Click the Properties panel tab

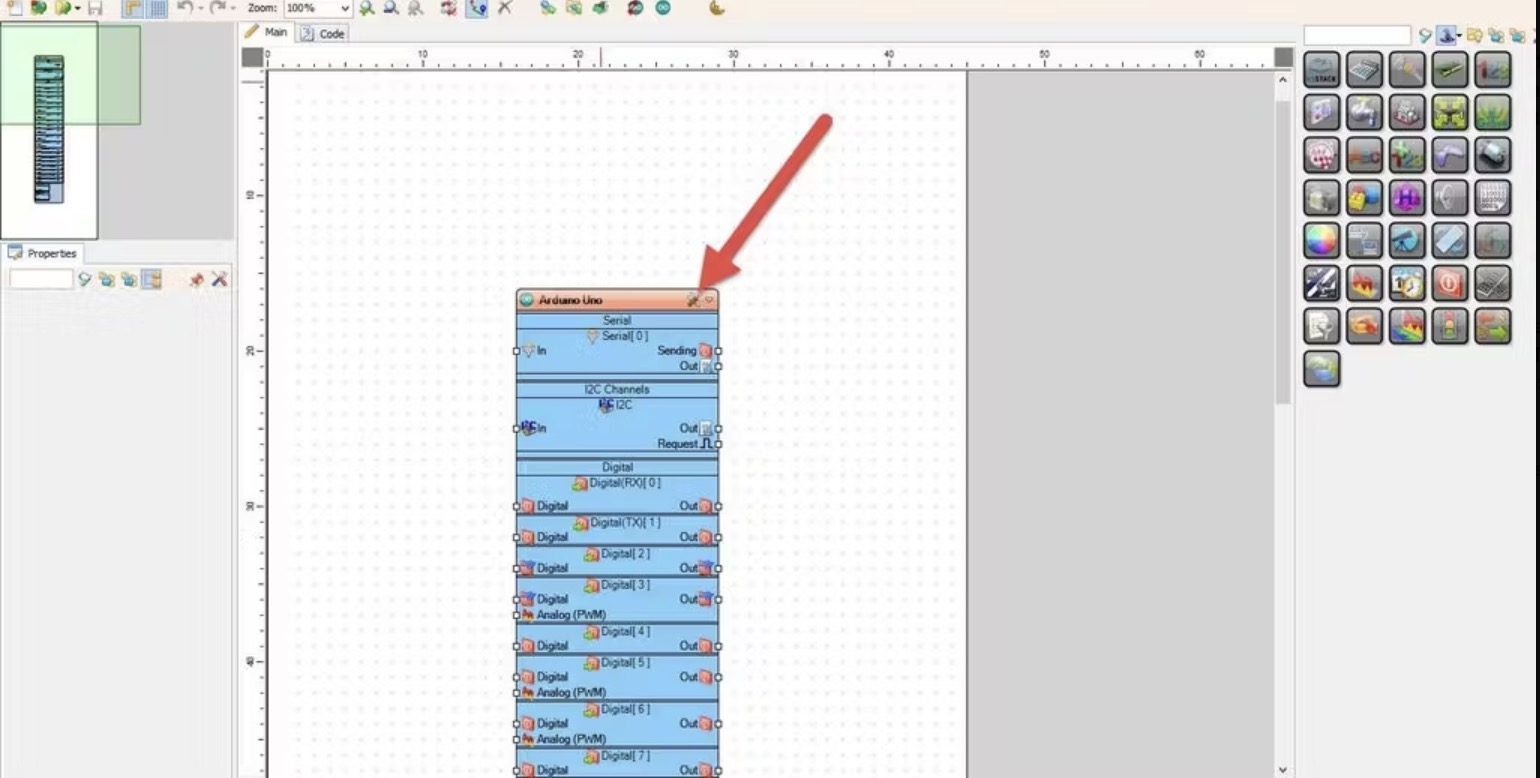click(43, 254)
